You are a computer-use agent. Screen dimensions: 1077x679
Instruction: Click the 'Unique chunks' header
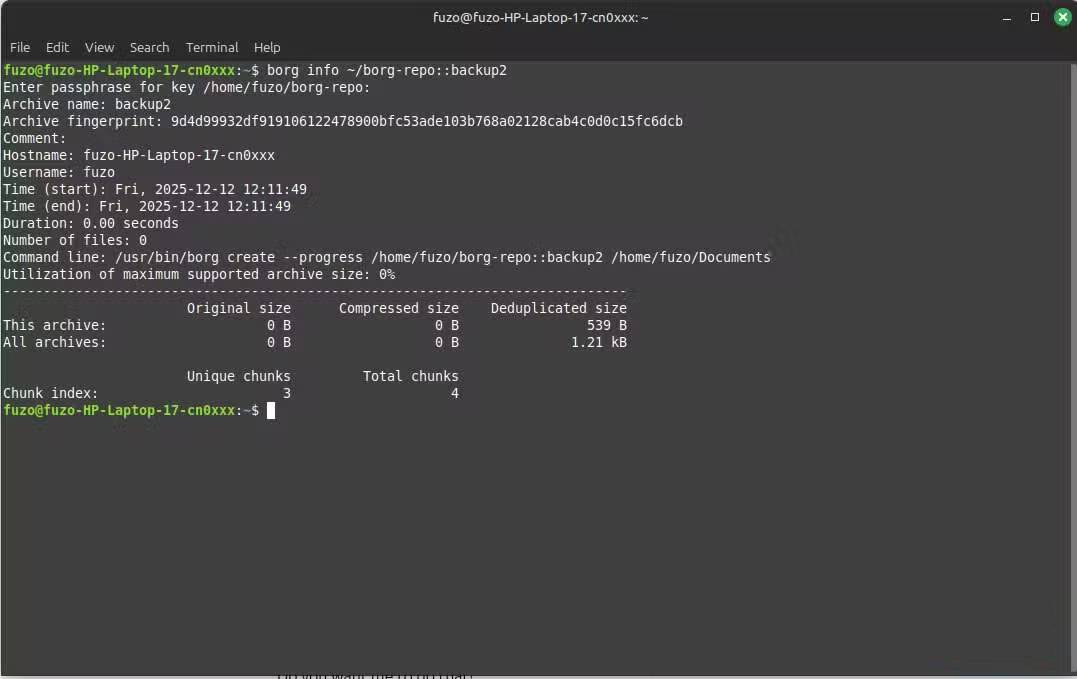(x=238, y=376)
